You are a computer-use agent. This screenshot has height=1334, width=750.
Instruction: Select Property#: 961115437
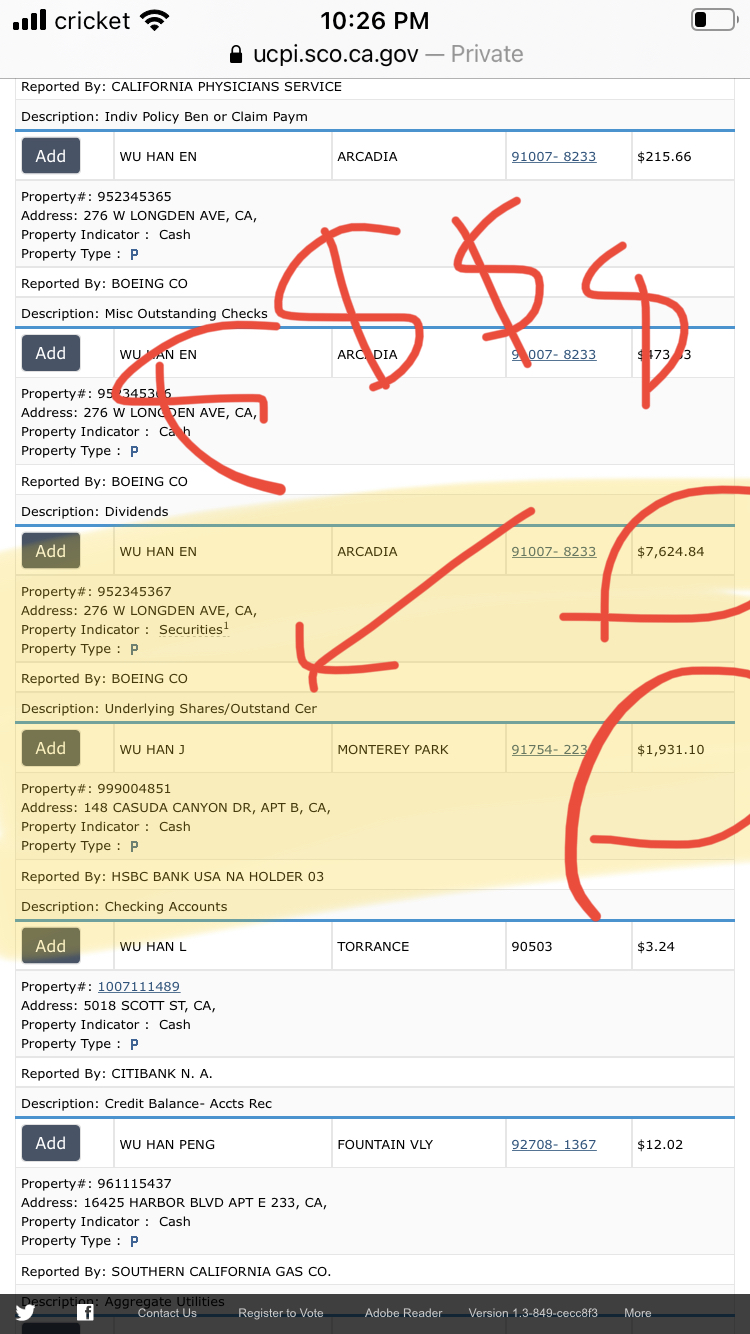pos(96,1184)
